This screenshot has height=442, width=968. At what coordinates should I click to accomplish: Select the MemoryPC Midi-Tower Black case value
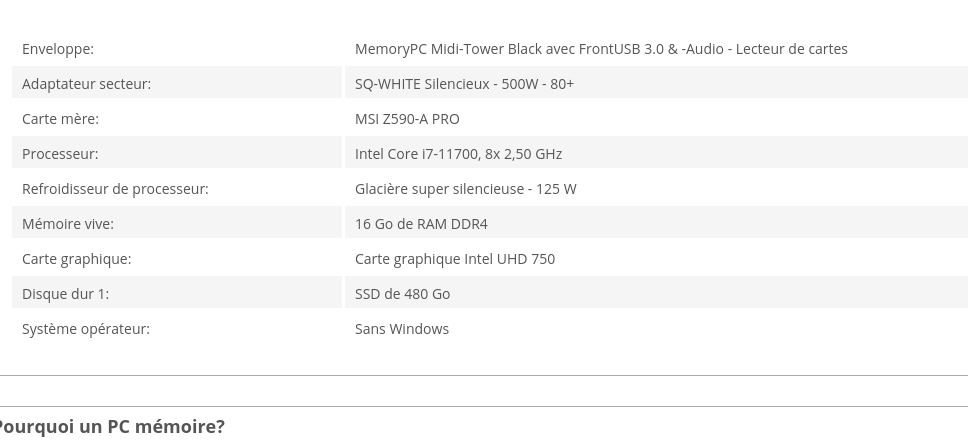tap(601, 49)
